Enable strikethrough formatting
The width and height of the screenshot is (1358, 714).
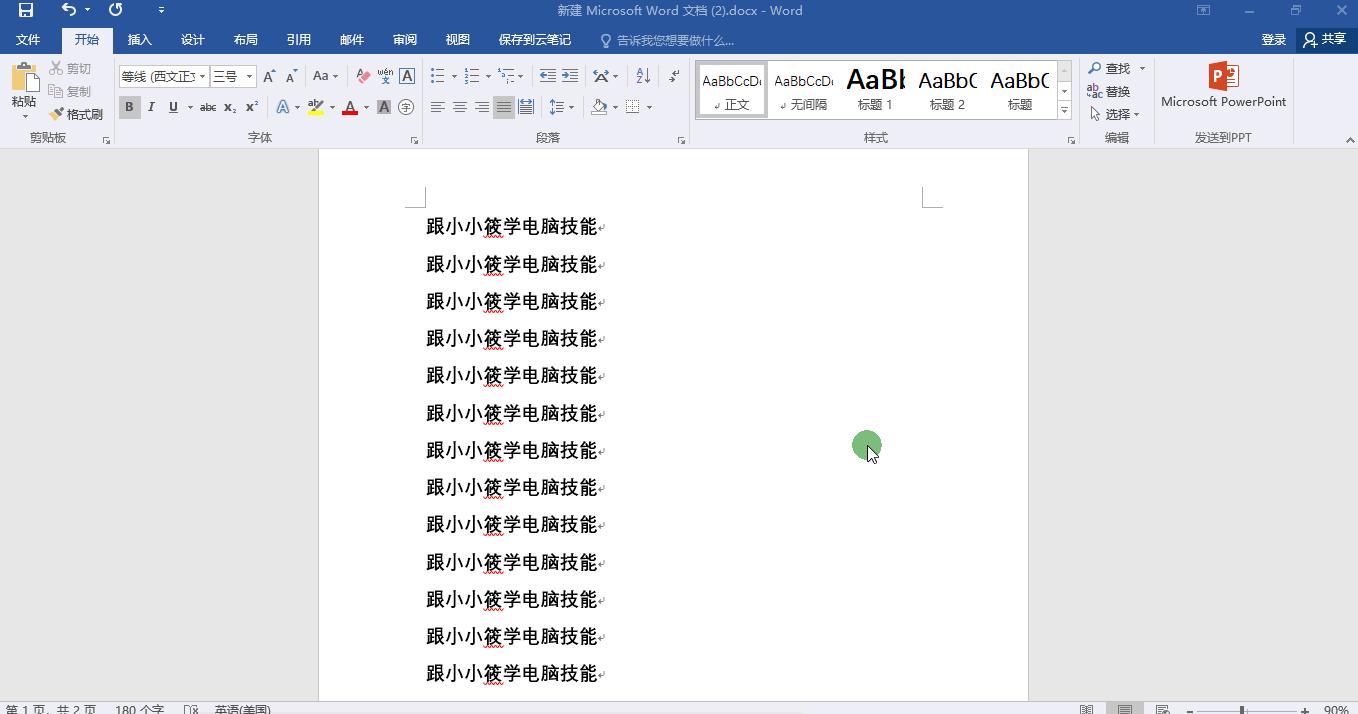click(x=207, y=107)
